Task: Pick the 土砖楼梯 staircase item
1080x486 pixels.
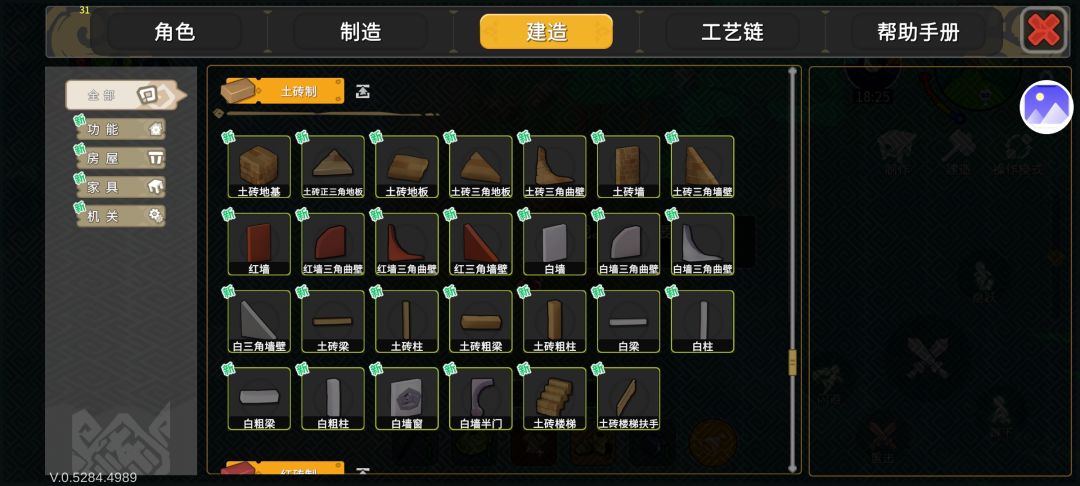Action: [554, 399]
